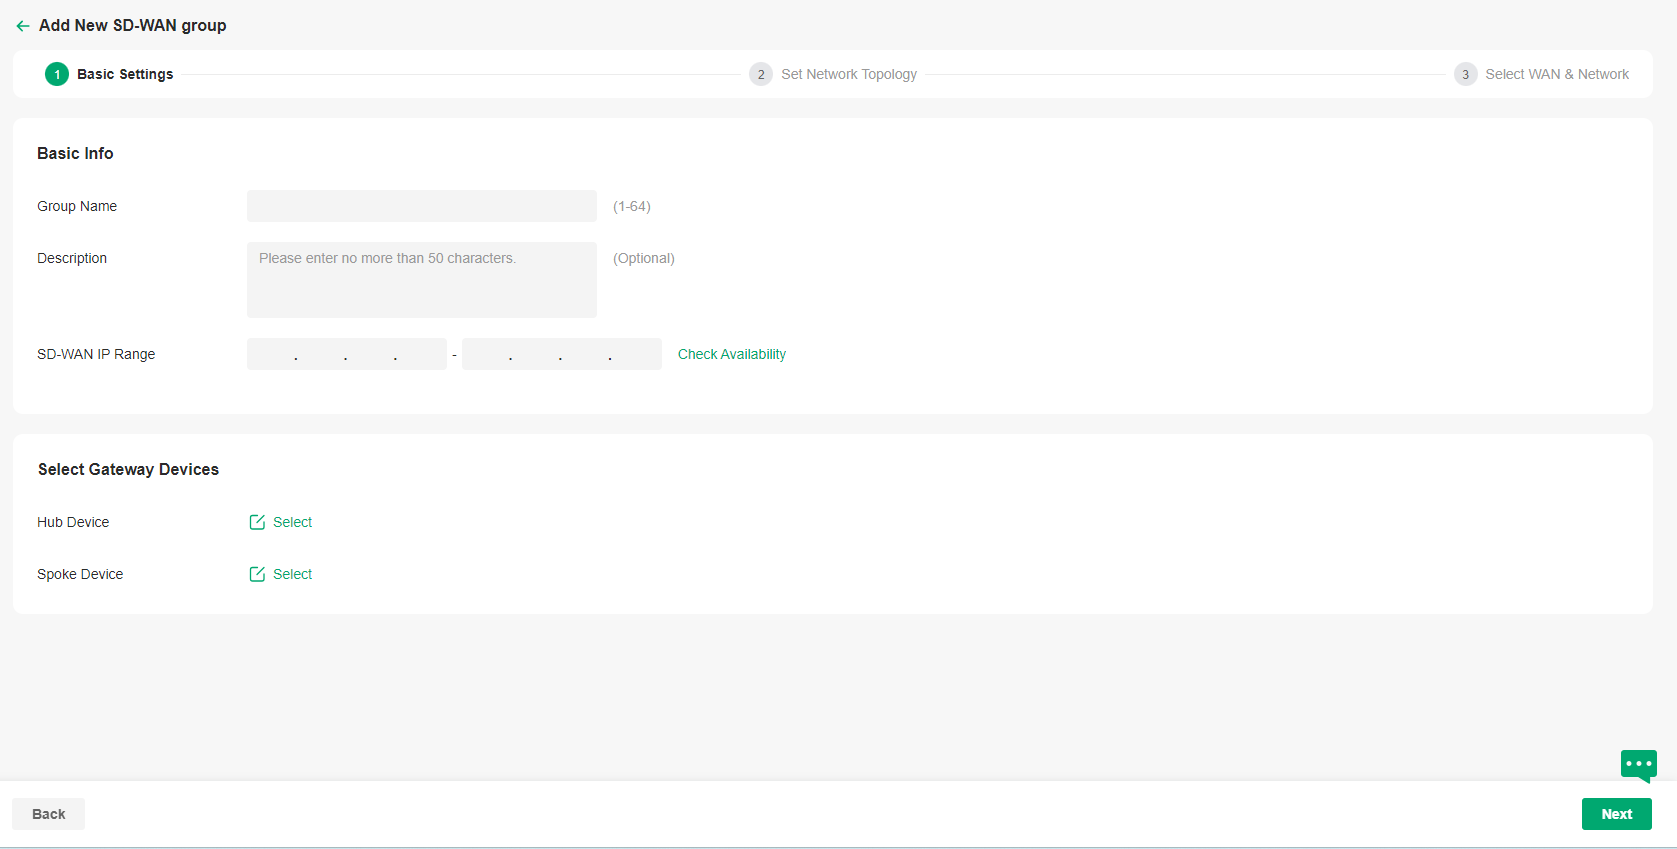Focus the first octet of the start IP
1677x849 pixels.
[x=272, y=354]
